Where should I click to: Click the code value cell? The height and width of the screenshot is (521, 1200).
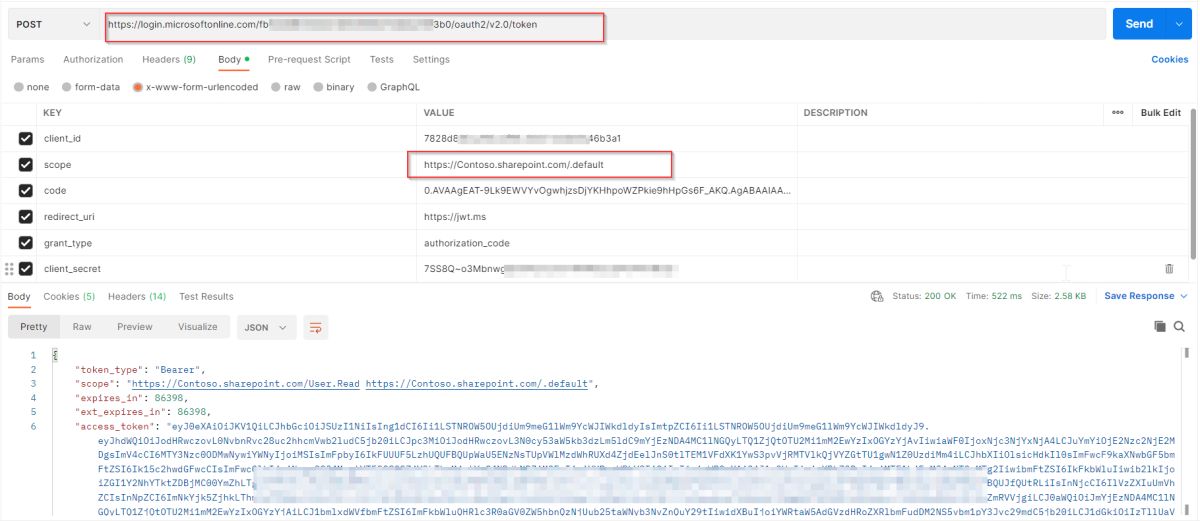pos(608,190)
